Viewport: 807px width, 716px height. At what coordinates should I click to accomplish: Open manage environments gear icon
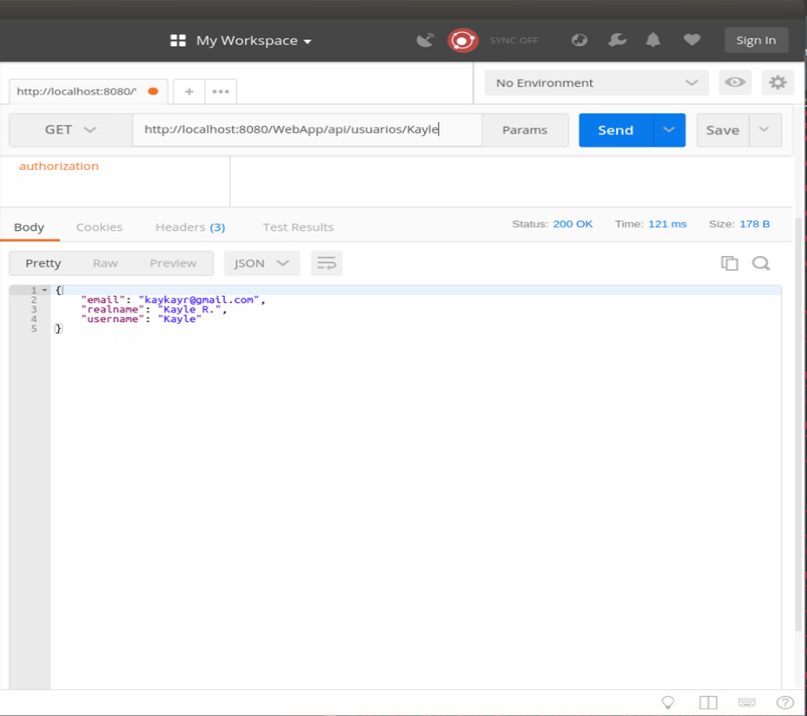click(x=777, y=82)
